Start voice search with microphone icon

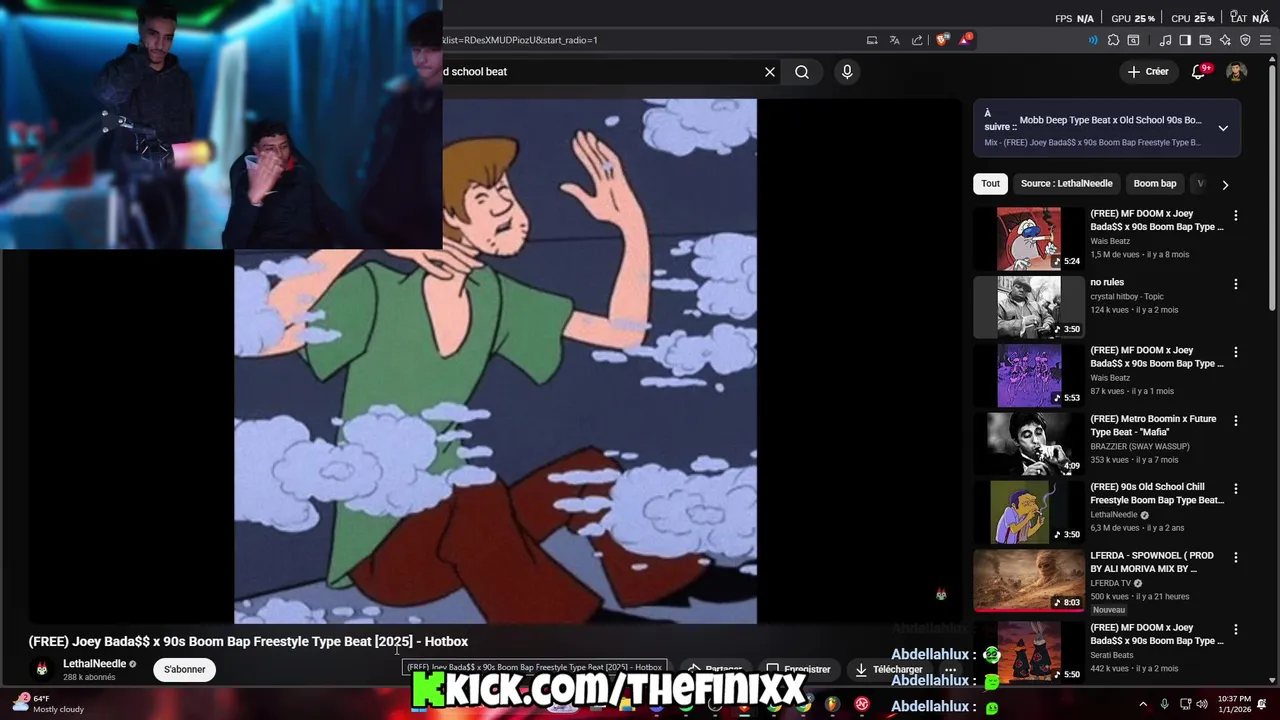pyautogui.click(x=847, y=72)
